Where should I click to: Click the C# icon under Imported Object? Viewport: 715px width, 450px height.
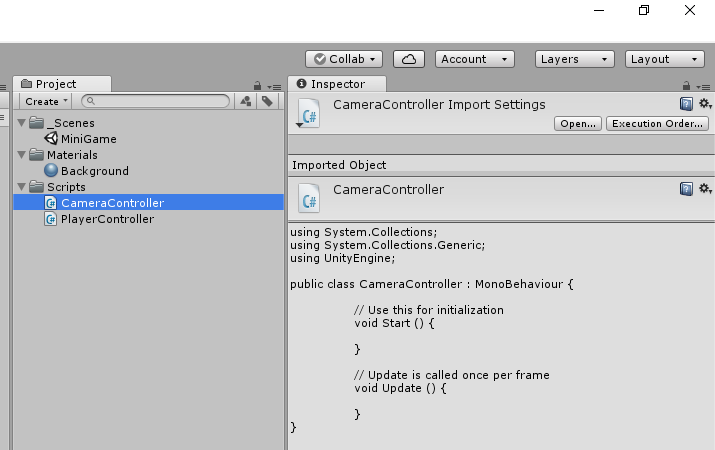click(x=309, y=198)
